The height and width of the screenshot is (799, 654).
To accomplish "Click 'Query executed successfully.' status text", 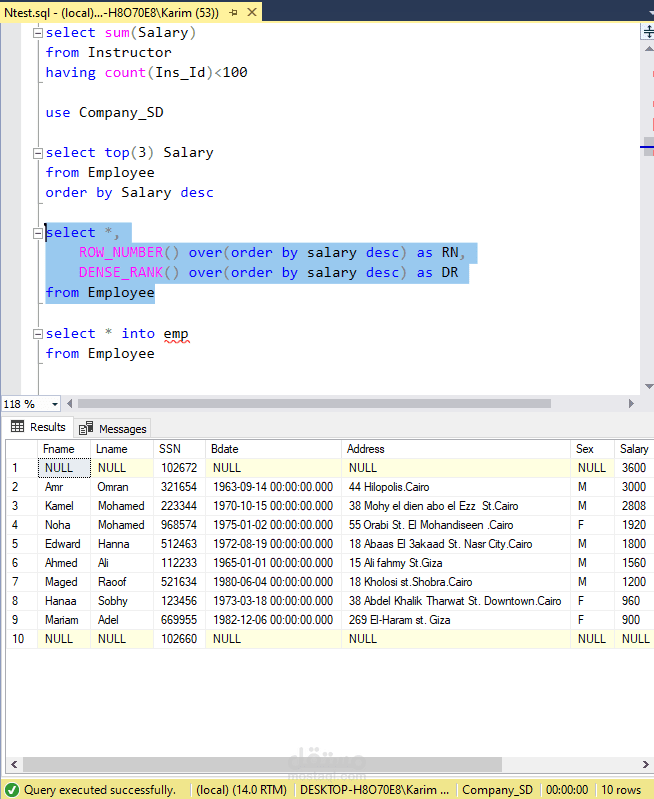I will coord(99,790).
